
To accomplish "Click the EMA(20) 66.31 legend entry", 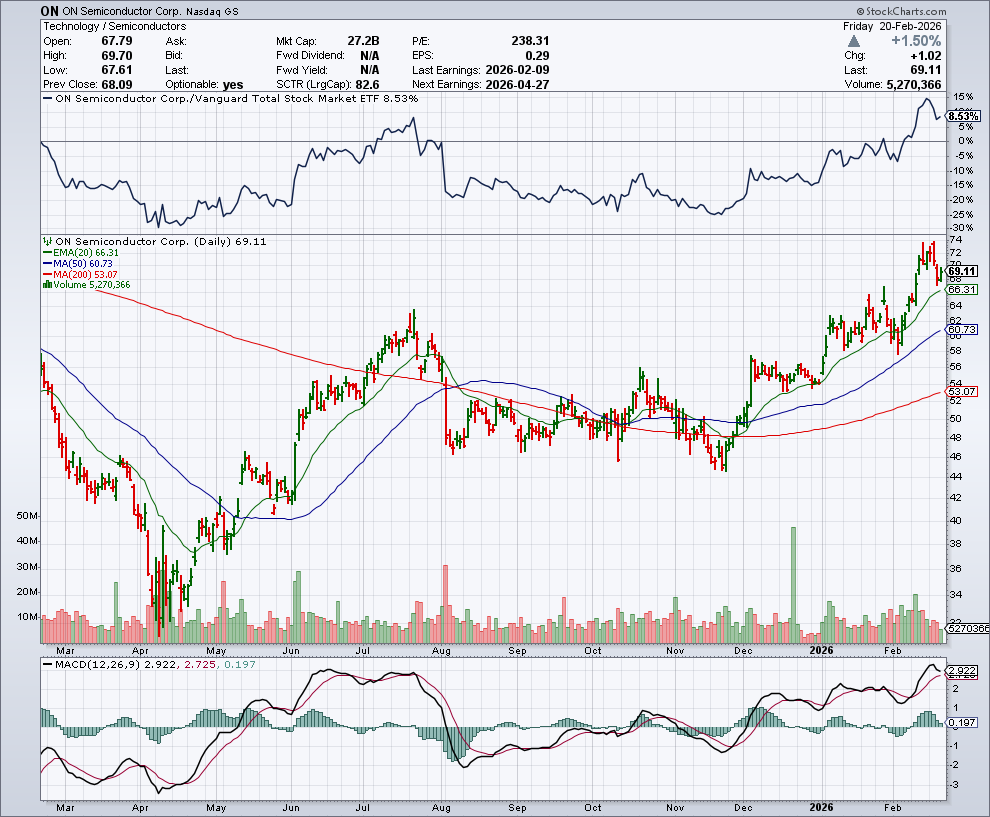I will point(80,253).
